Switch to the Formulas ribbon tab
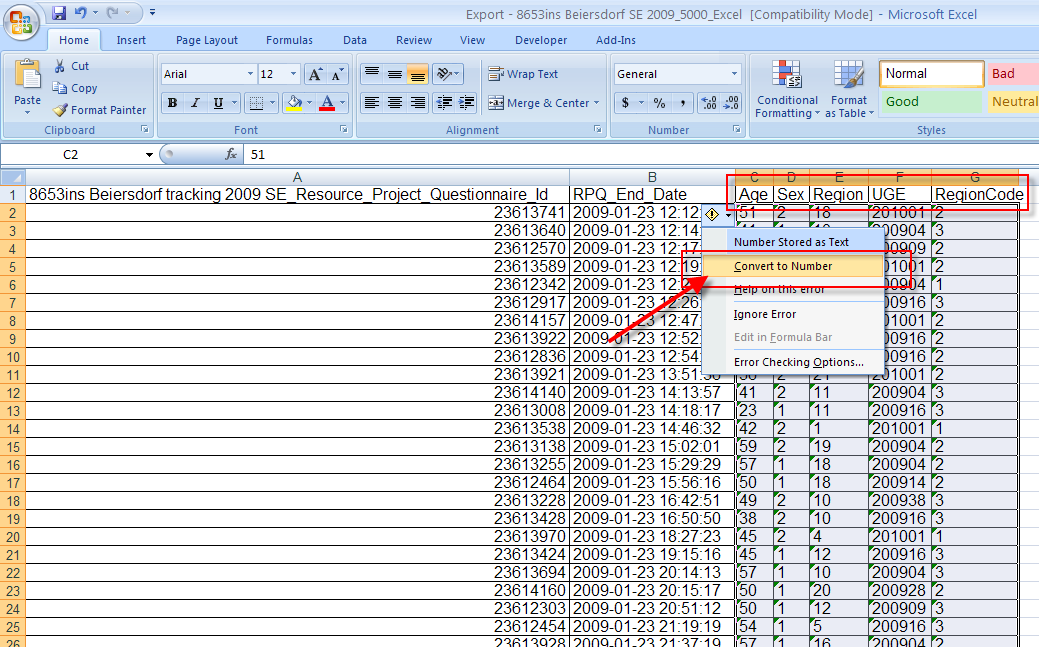Image resolution: width=1039 pixels, height=647 pixels. pos(289,40)
